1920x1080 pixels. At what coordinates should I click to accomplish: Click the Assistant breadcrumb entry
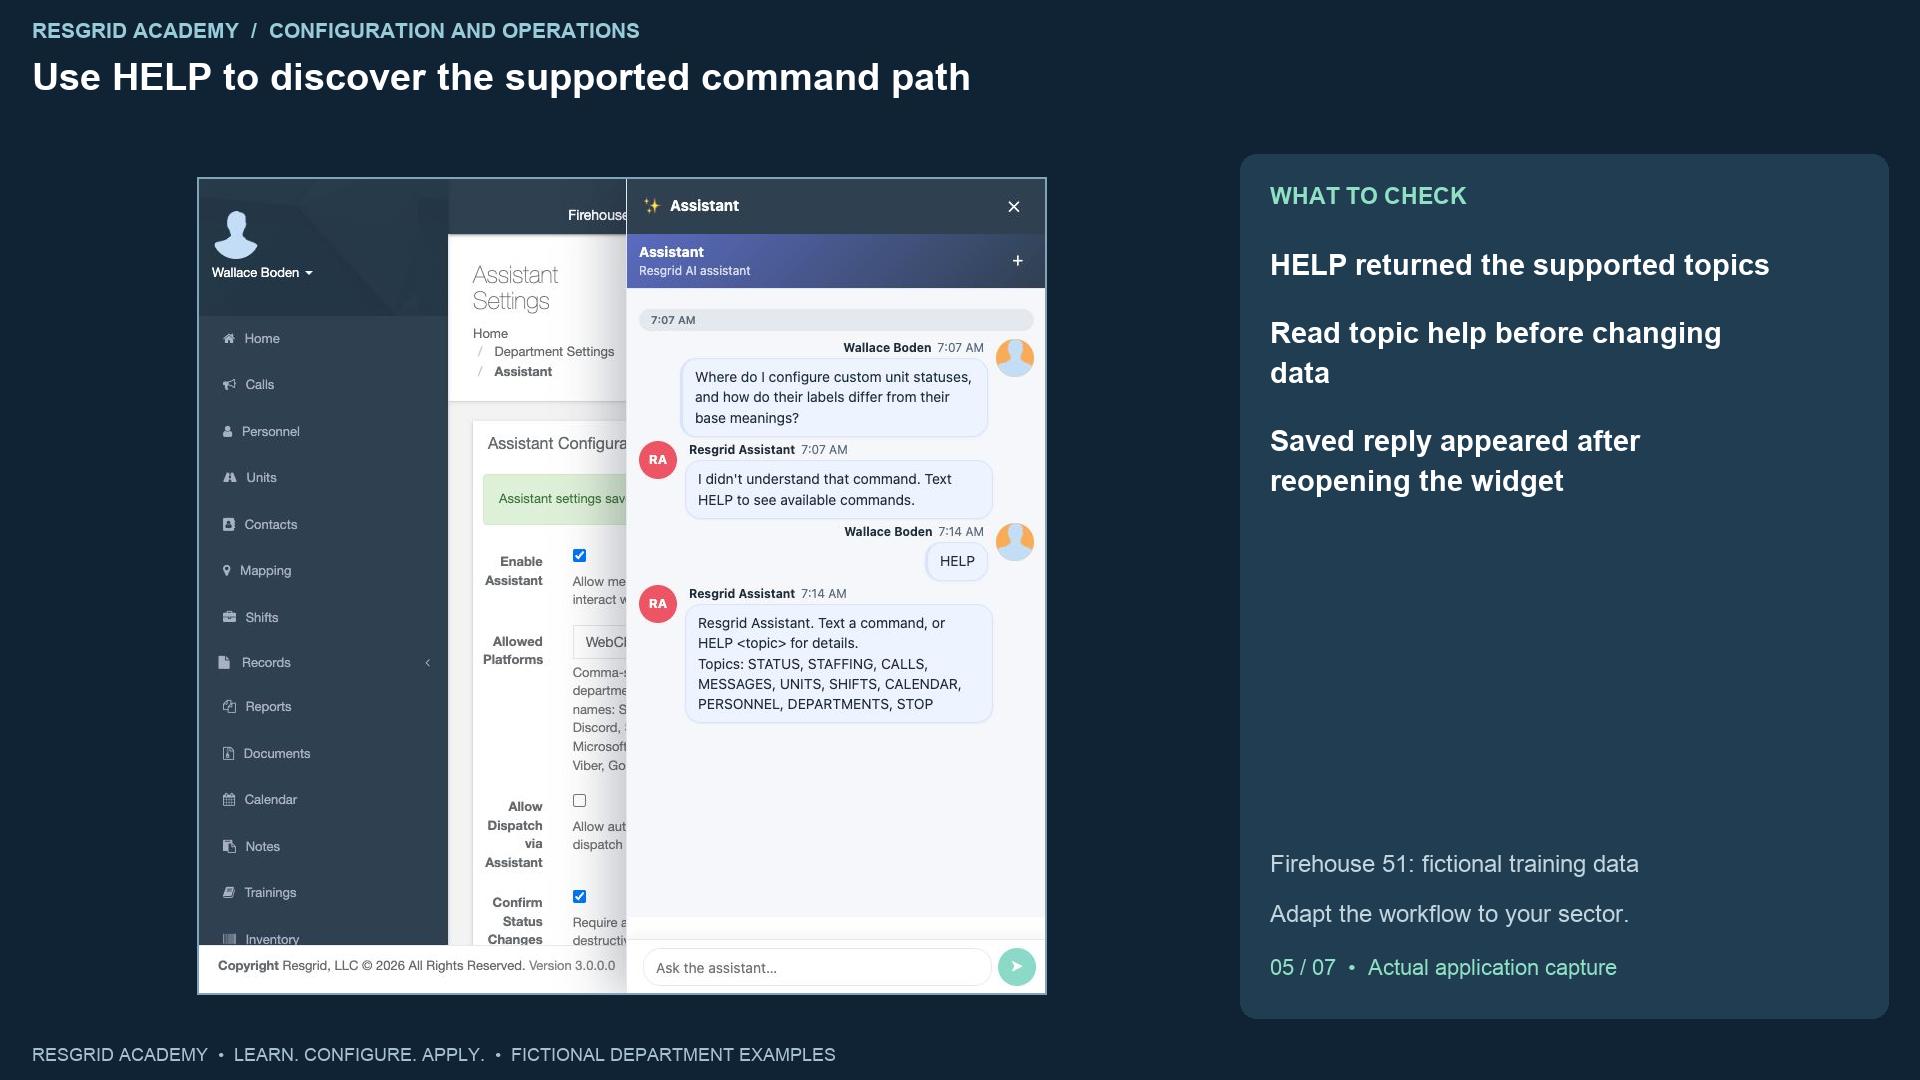[x=523, y=372]
